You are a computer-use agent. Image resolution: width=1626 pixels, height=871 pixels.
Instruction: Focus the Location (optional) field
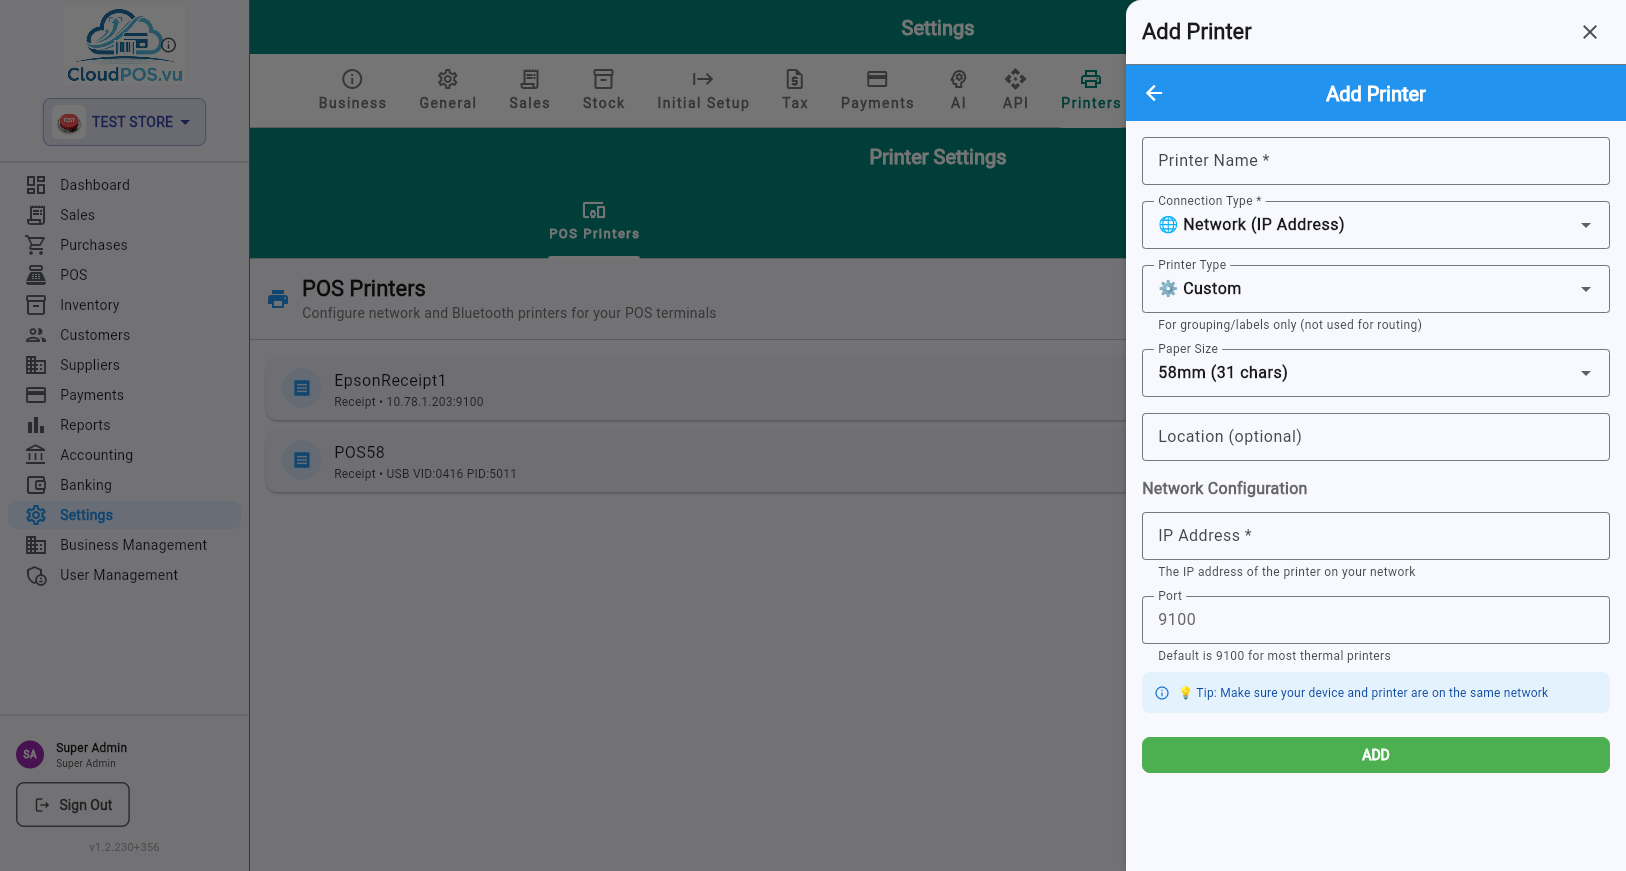coord(1376,437)
